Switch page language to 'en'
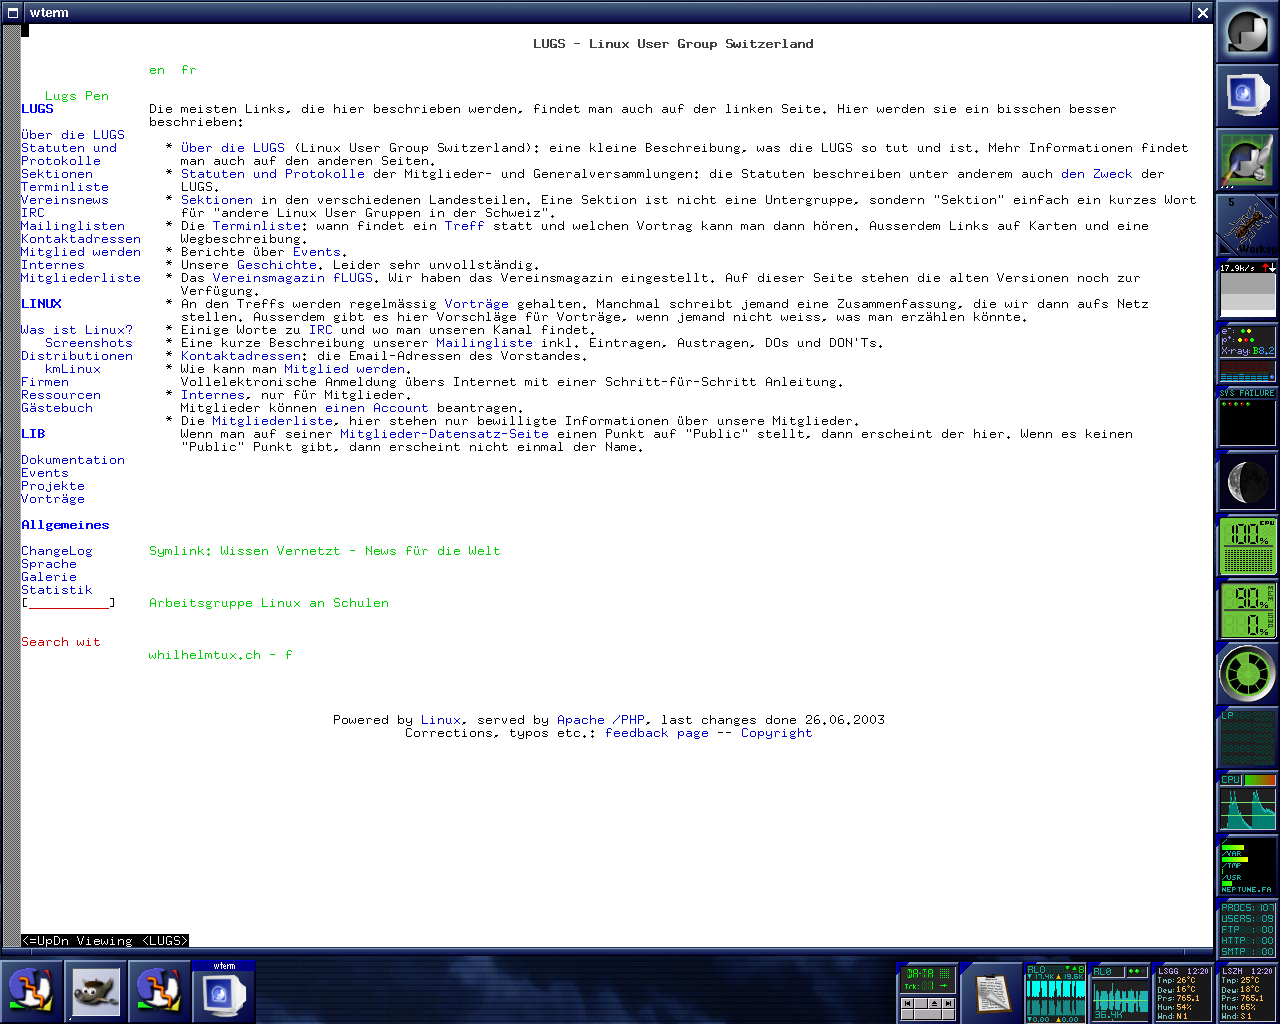The height and width of the screenshot is (1024, 1280). point(157,70)
